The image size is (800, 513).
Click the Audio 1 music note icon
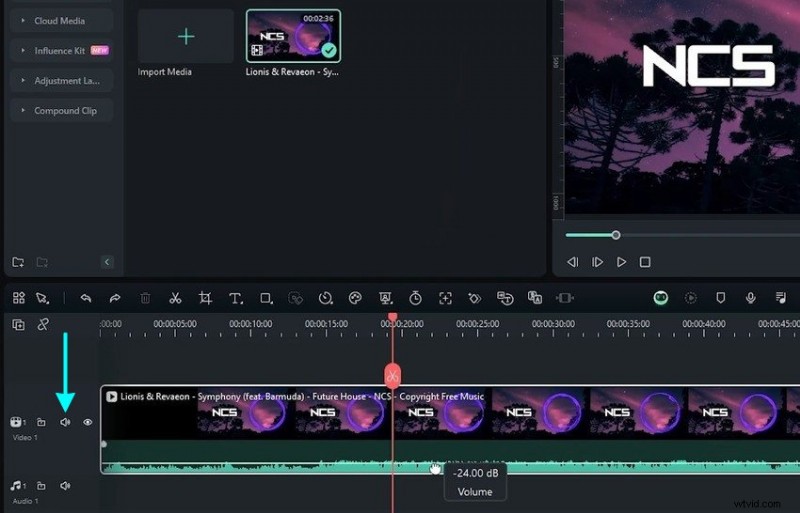click(x=17, y=485)
